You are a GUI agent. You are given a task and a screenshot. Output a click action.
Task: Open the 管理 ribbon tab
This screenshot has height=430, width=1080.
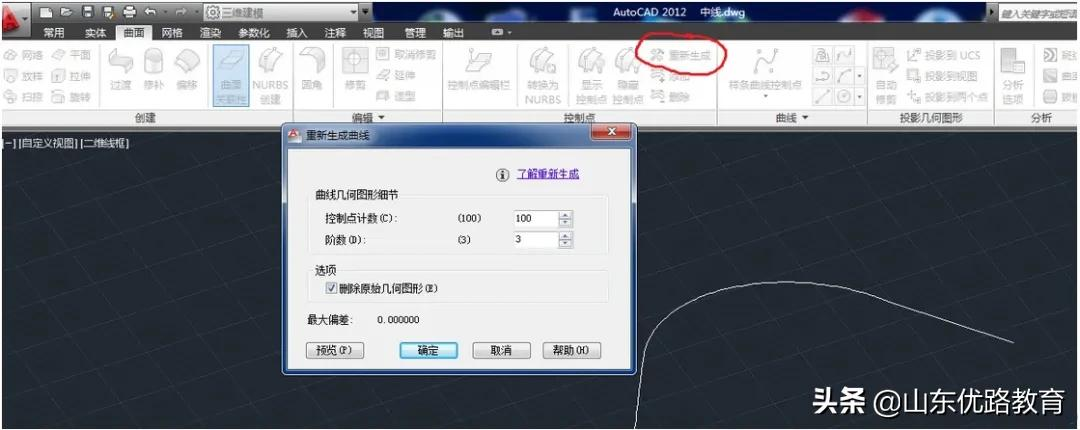point(415,32)
